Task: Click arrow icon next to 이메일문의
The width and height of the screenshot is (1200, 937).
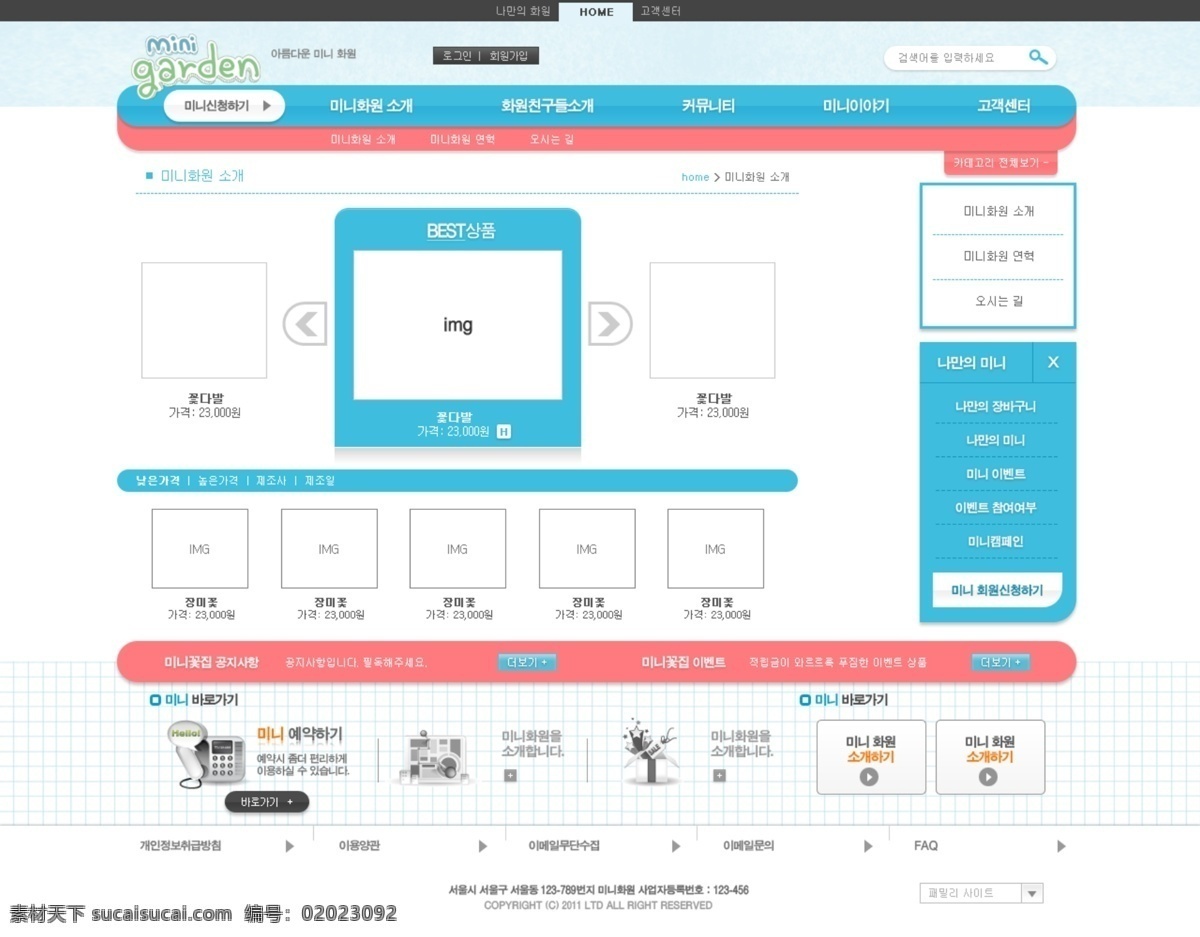Action: click(868, 846)
